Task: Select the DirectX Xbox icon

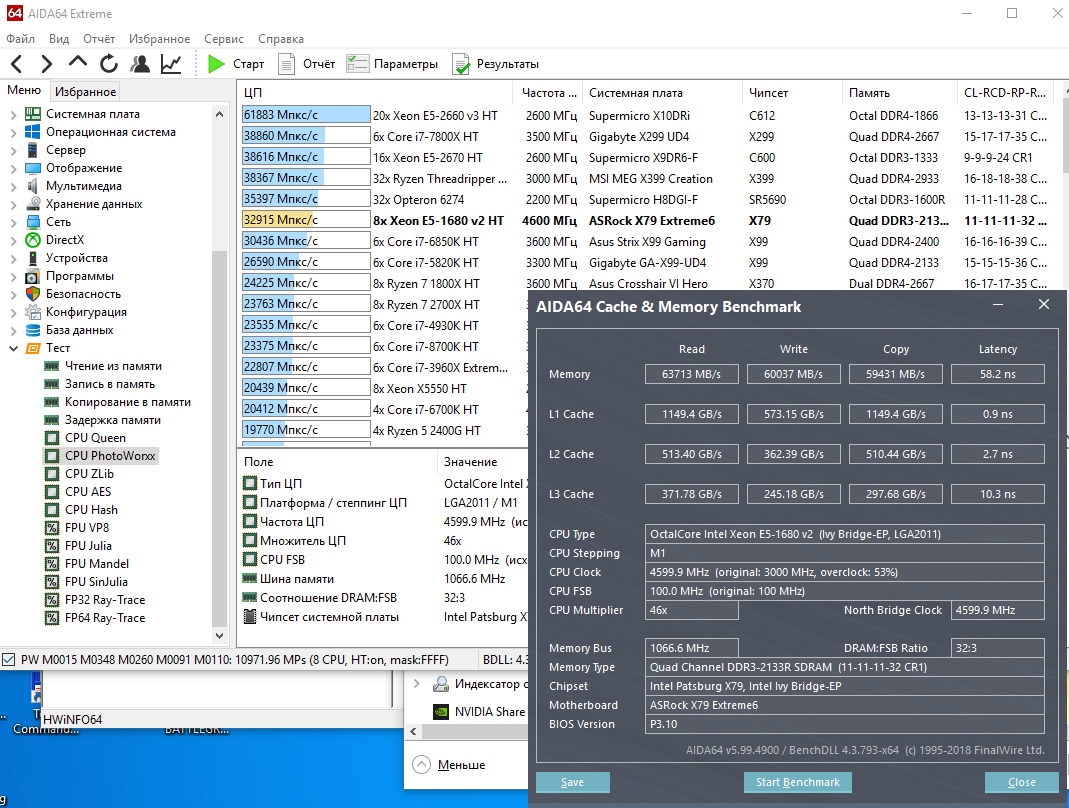Action: (33, 240)
